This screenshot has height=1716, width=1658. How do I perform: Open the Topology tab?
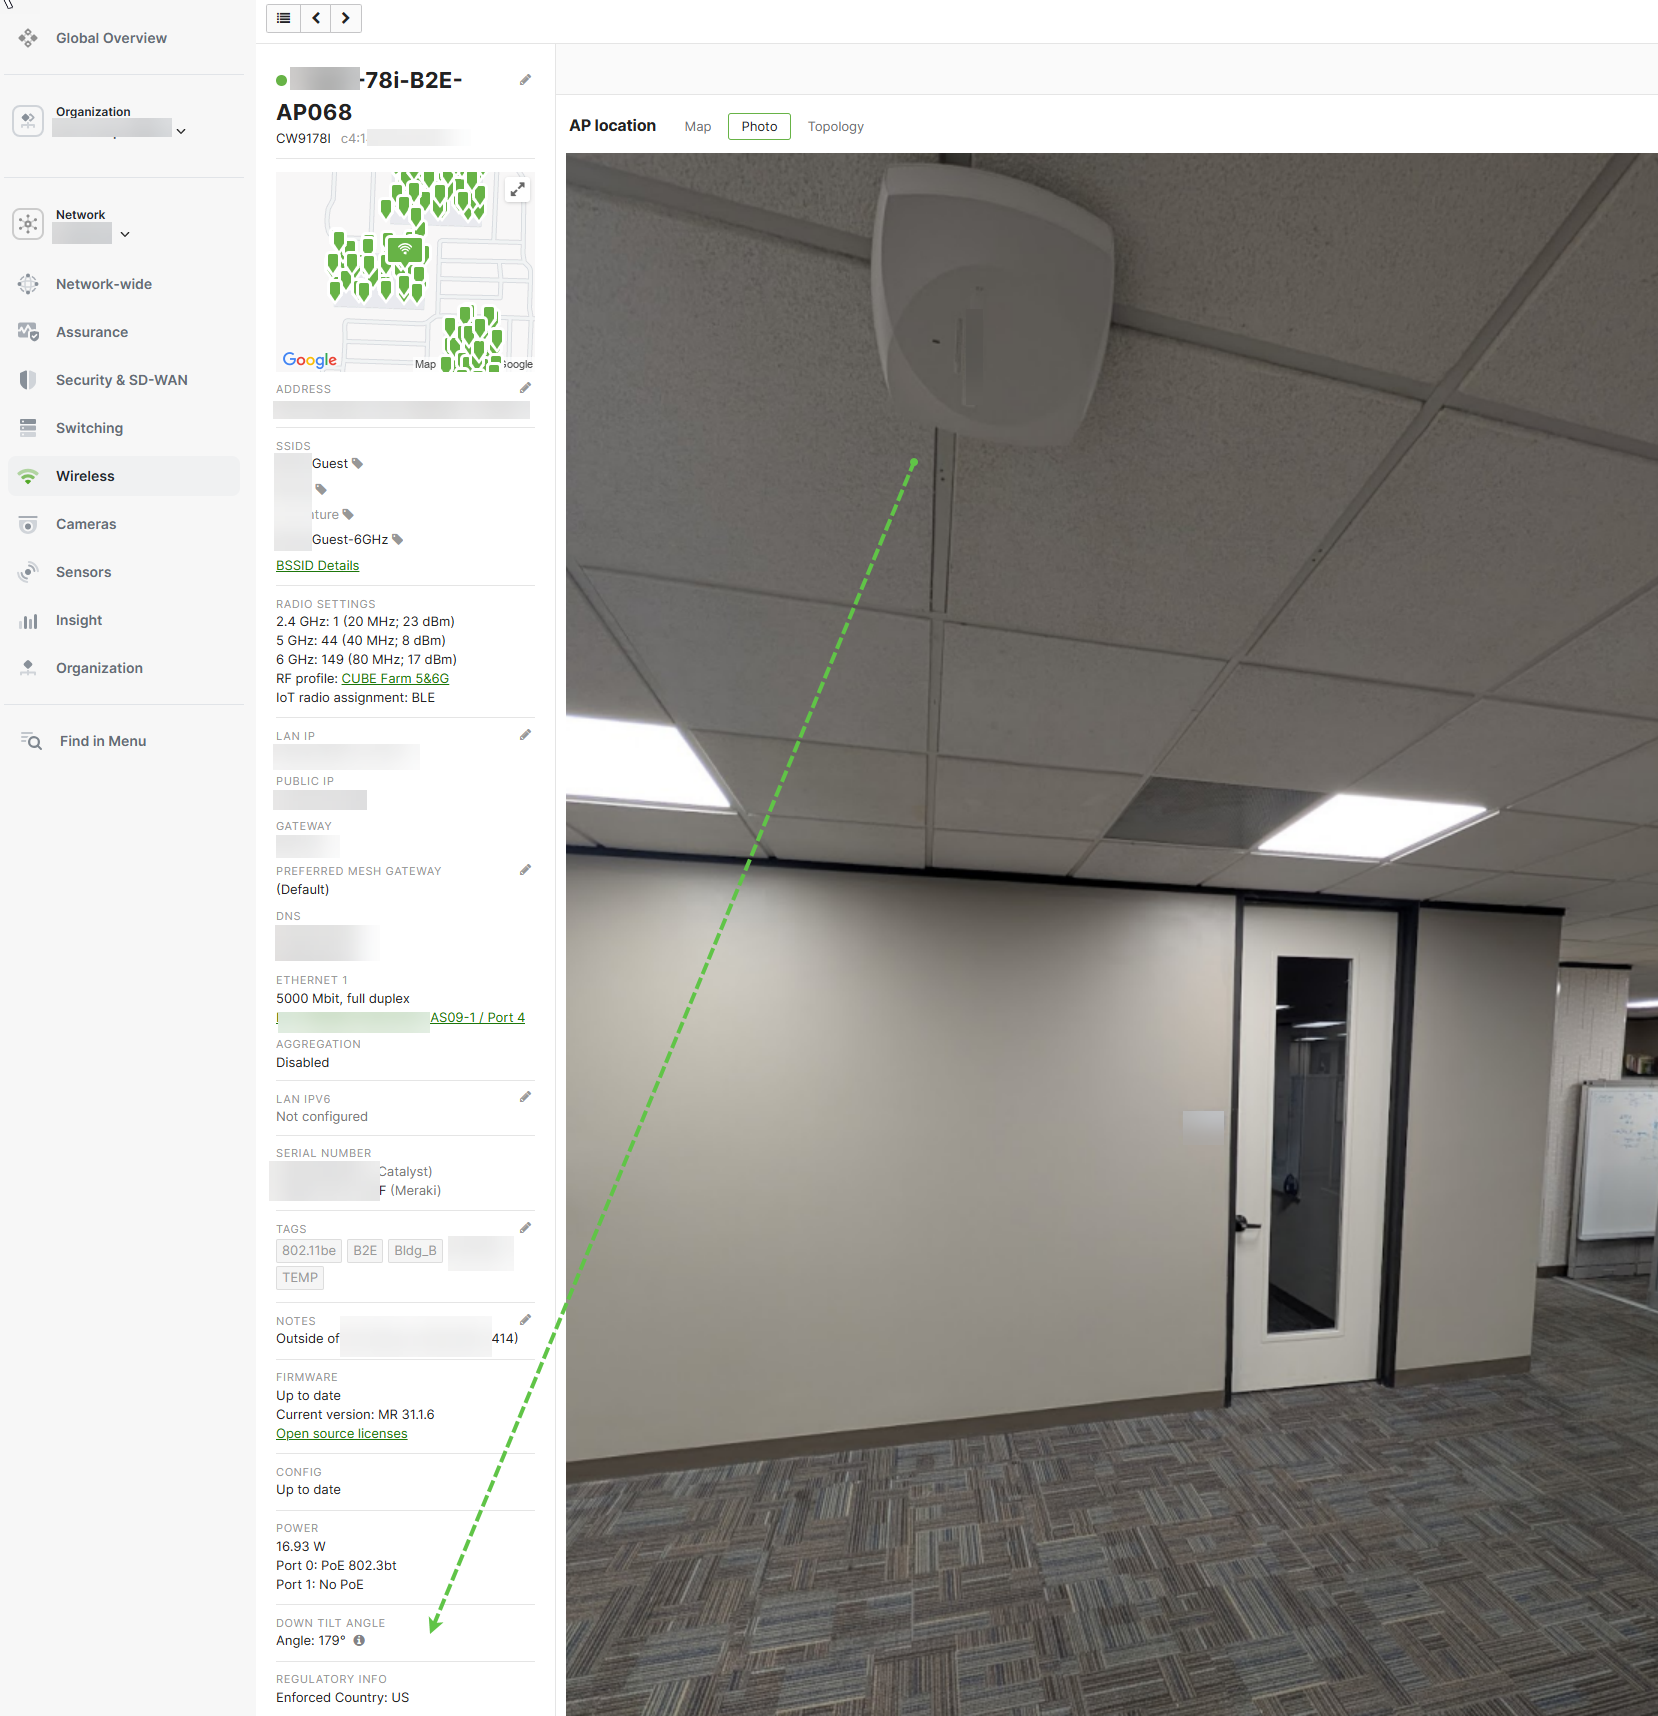click(x=835, y=126)
